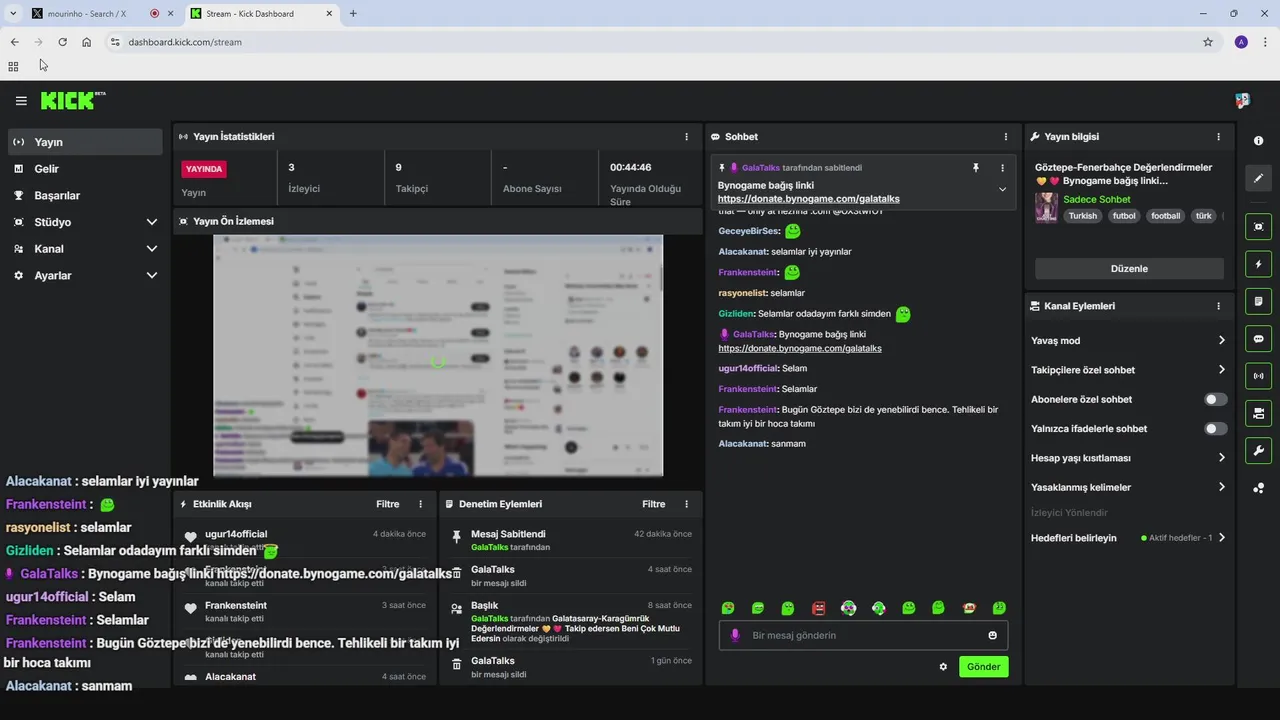Open the user avatar at top right
The width and height of the screenshot is (1280, 720).
1242,101
